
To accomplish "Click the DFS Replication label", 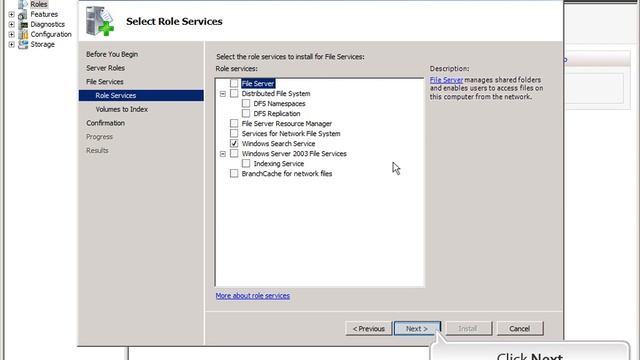I will click(x=277, y=113).
